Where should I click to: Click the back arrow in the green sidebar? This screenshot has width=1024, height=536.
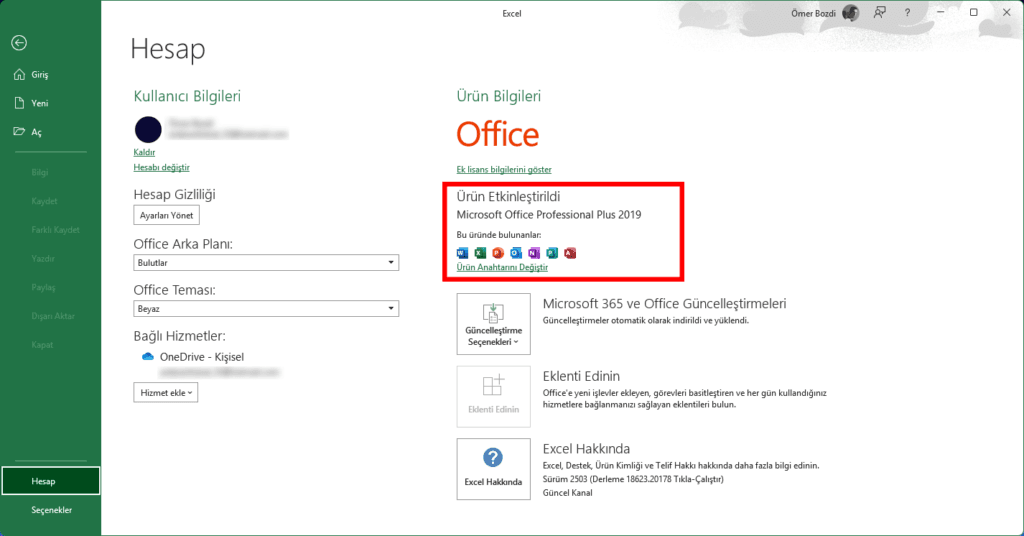tap(19, 43)
